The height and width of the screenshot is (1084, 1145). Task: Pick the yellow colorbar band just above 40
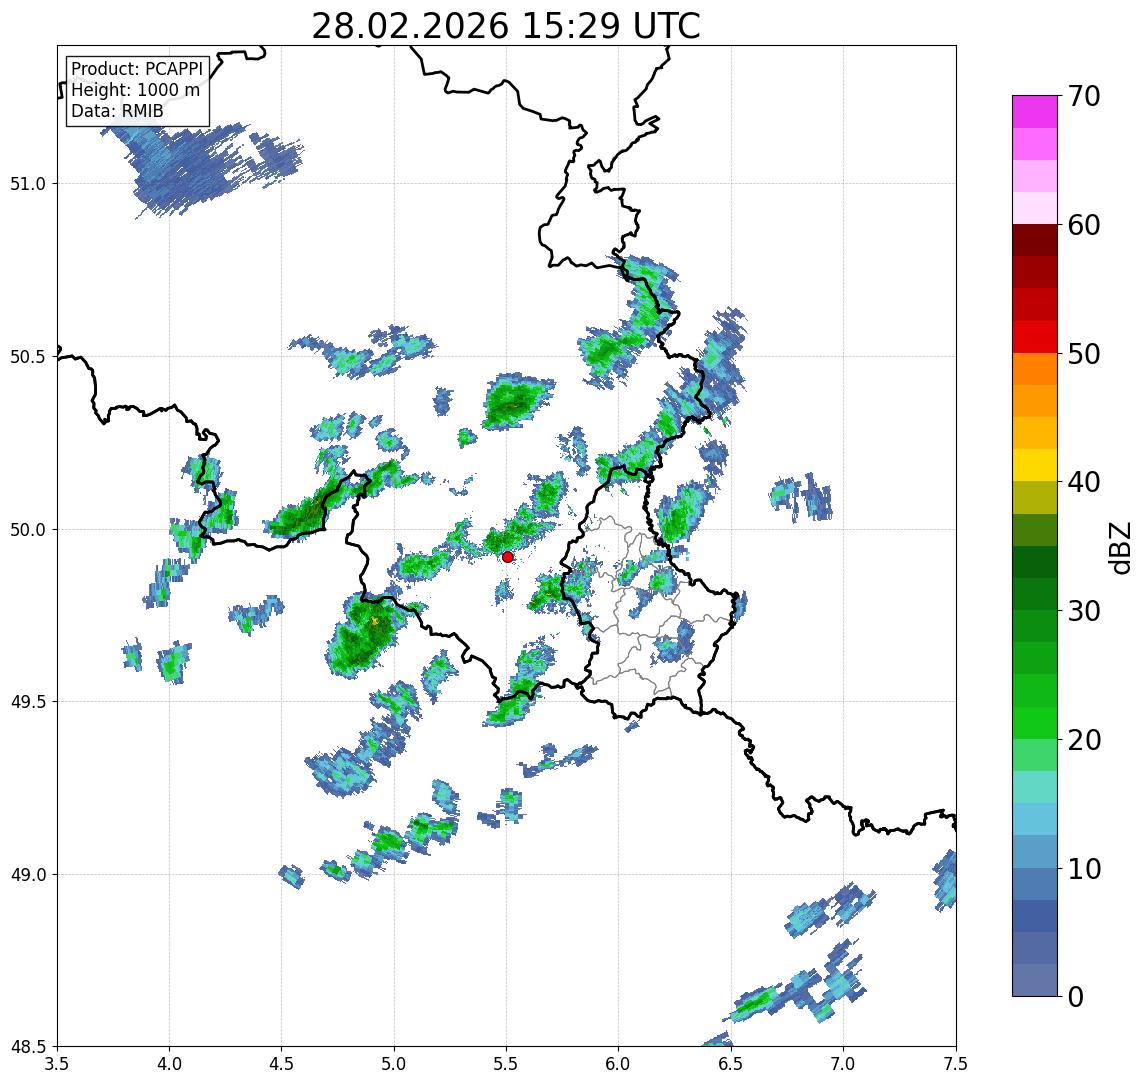(1035, 465)
